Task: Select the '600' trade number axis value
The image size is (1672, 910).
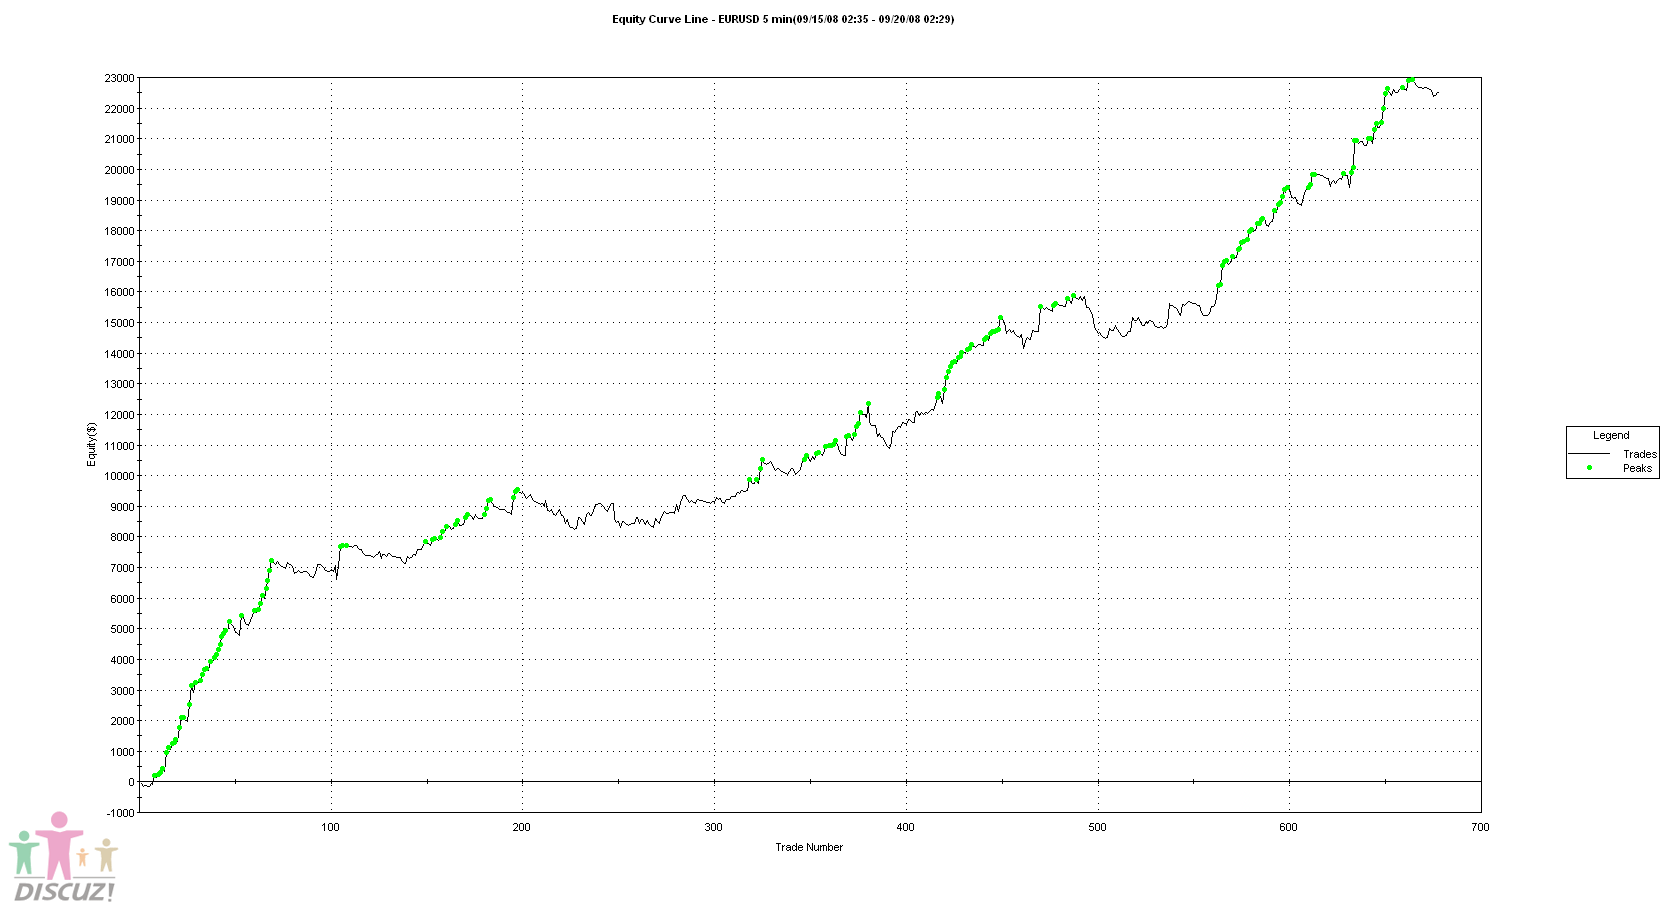Action: click(1288, 827)
